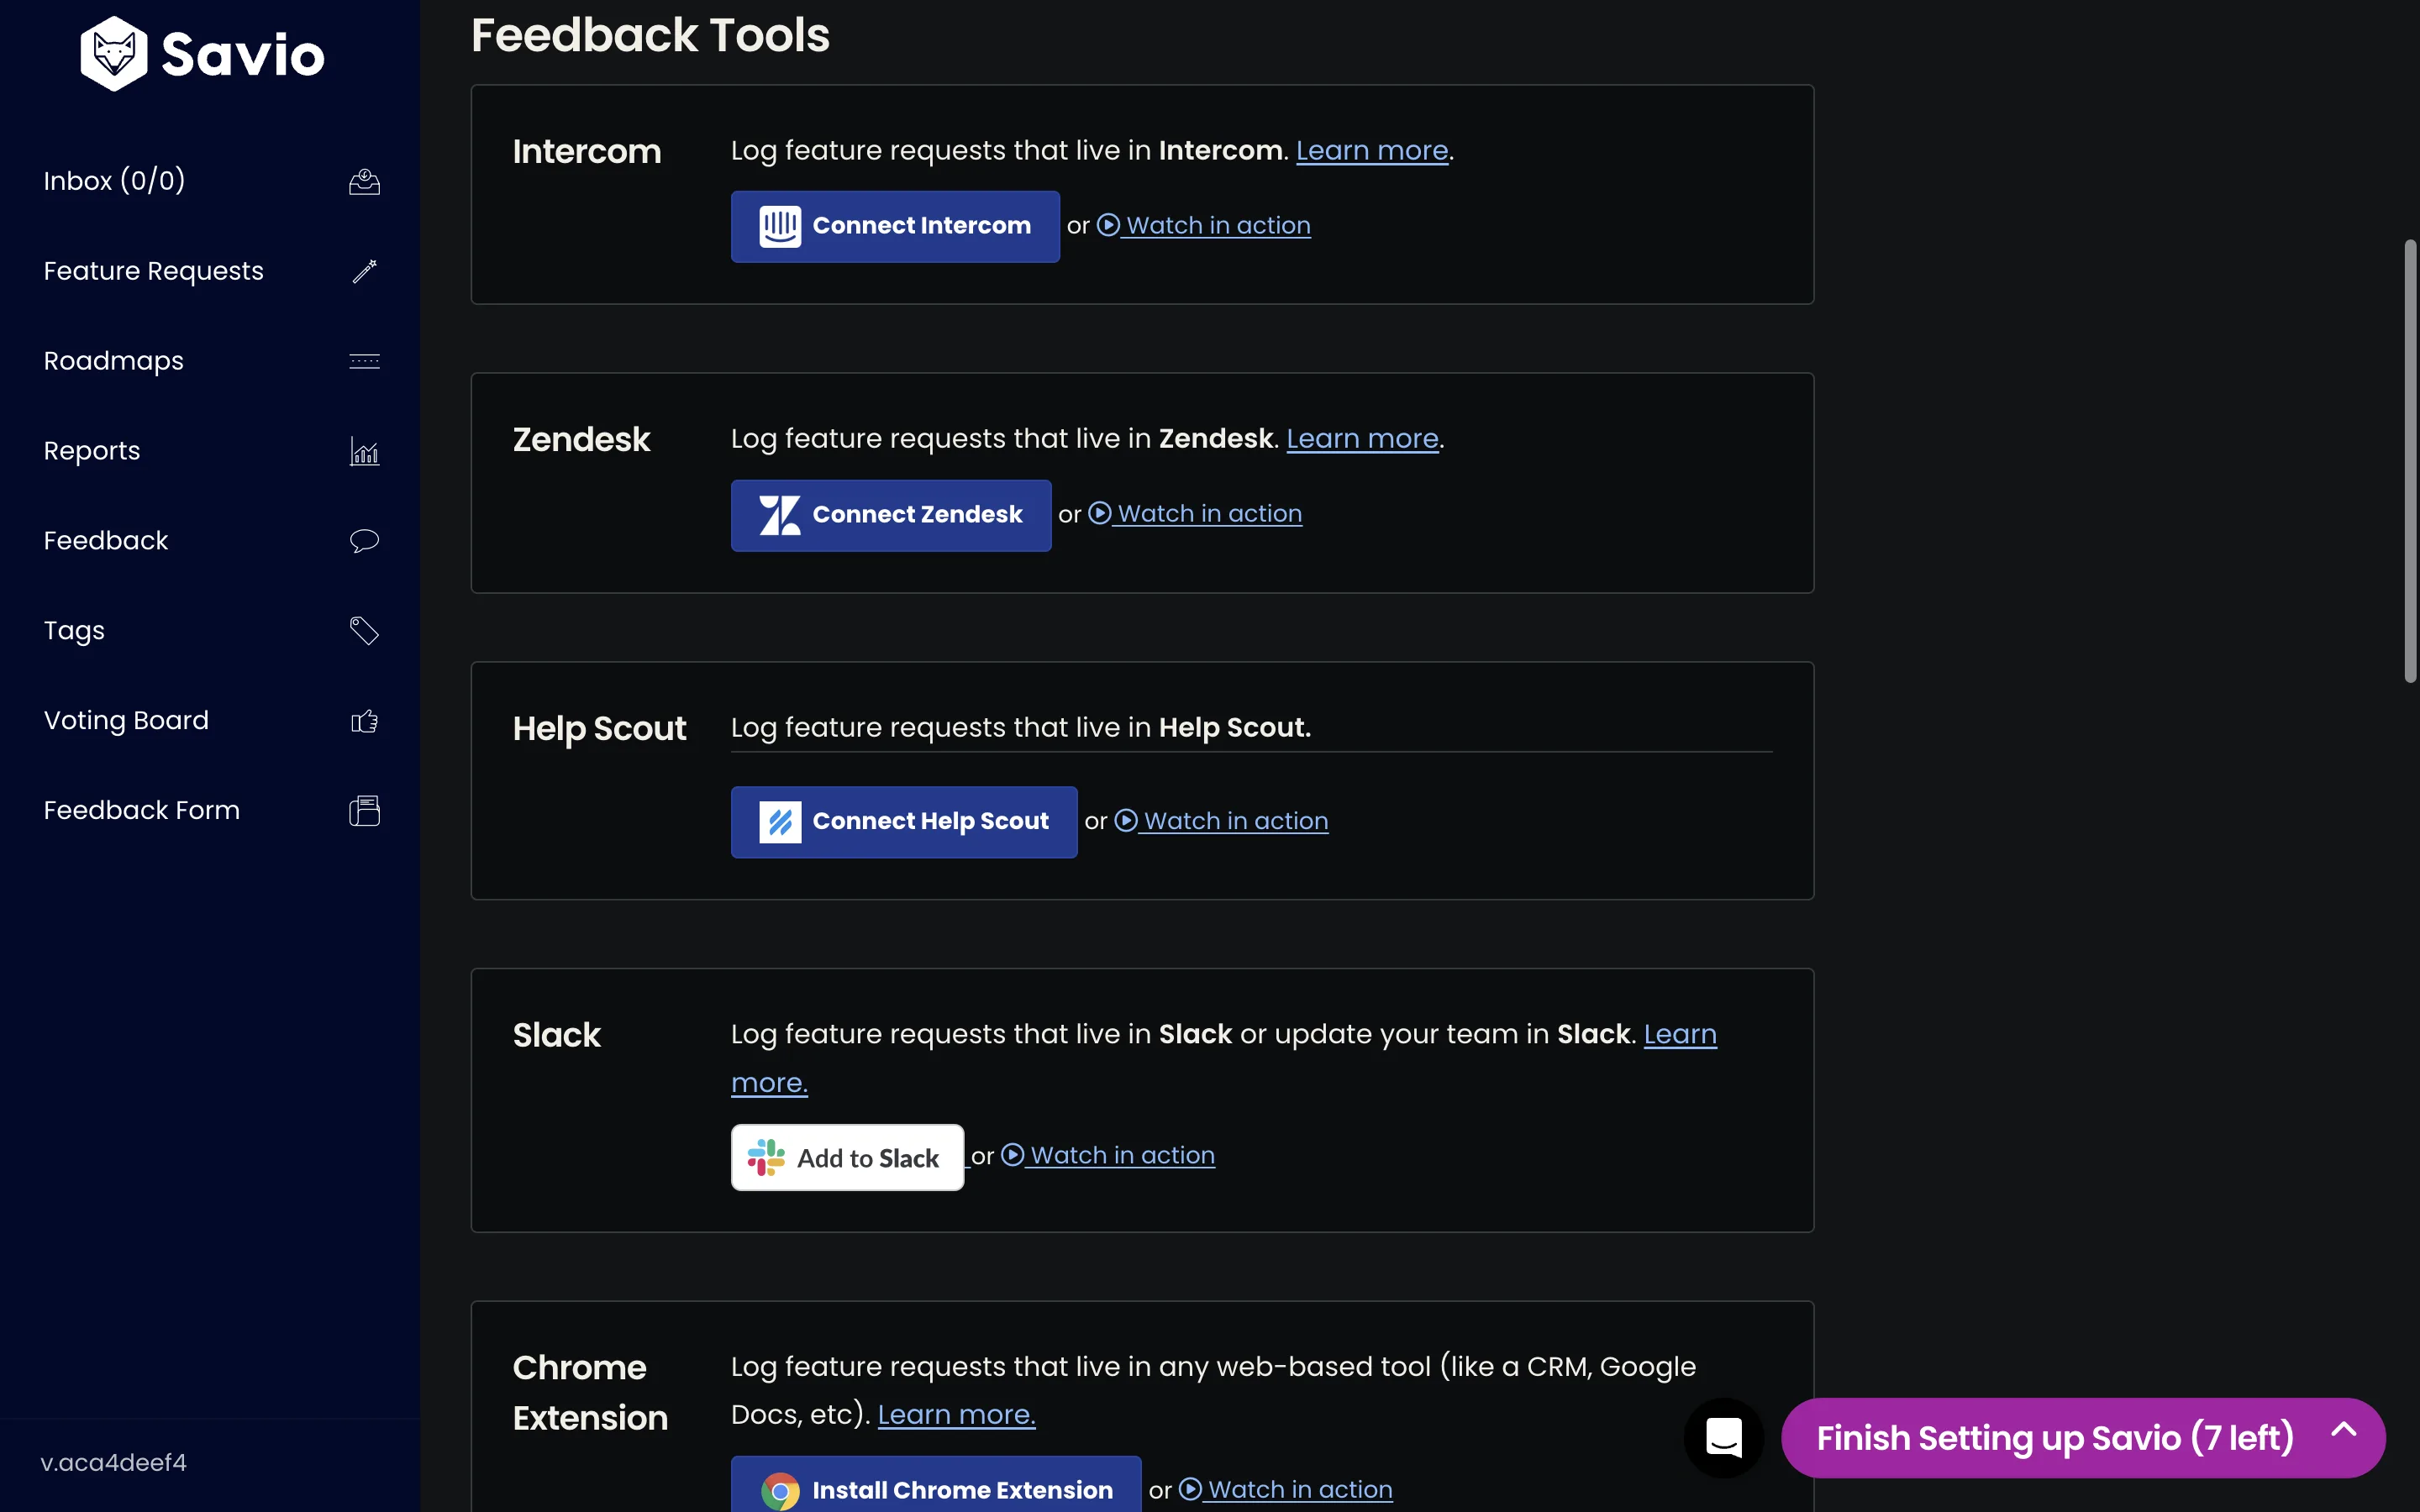Click the Help Scout logo in Connect button

780,822
